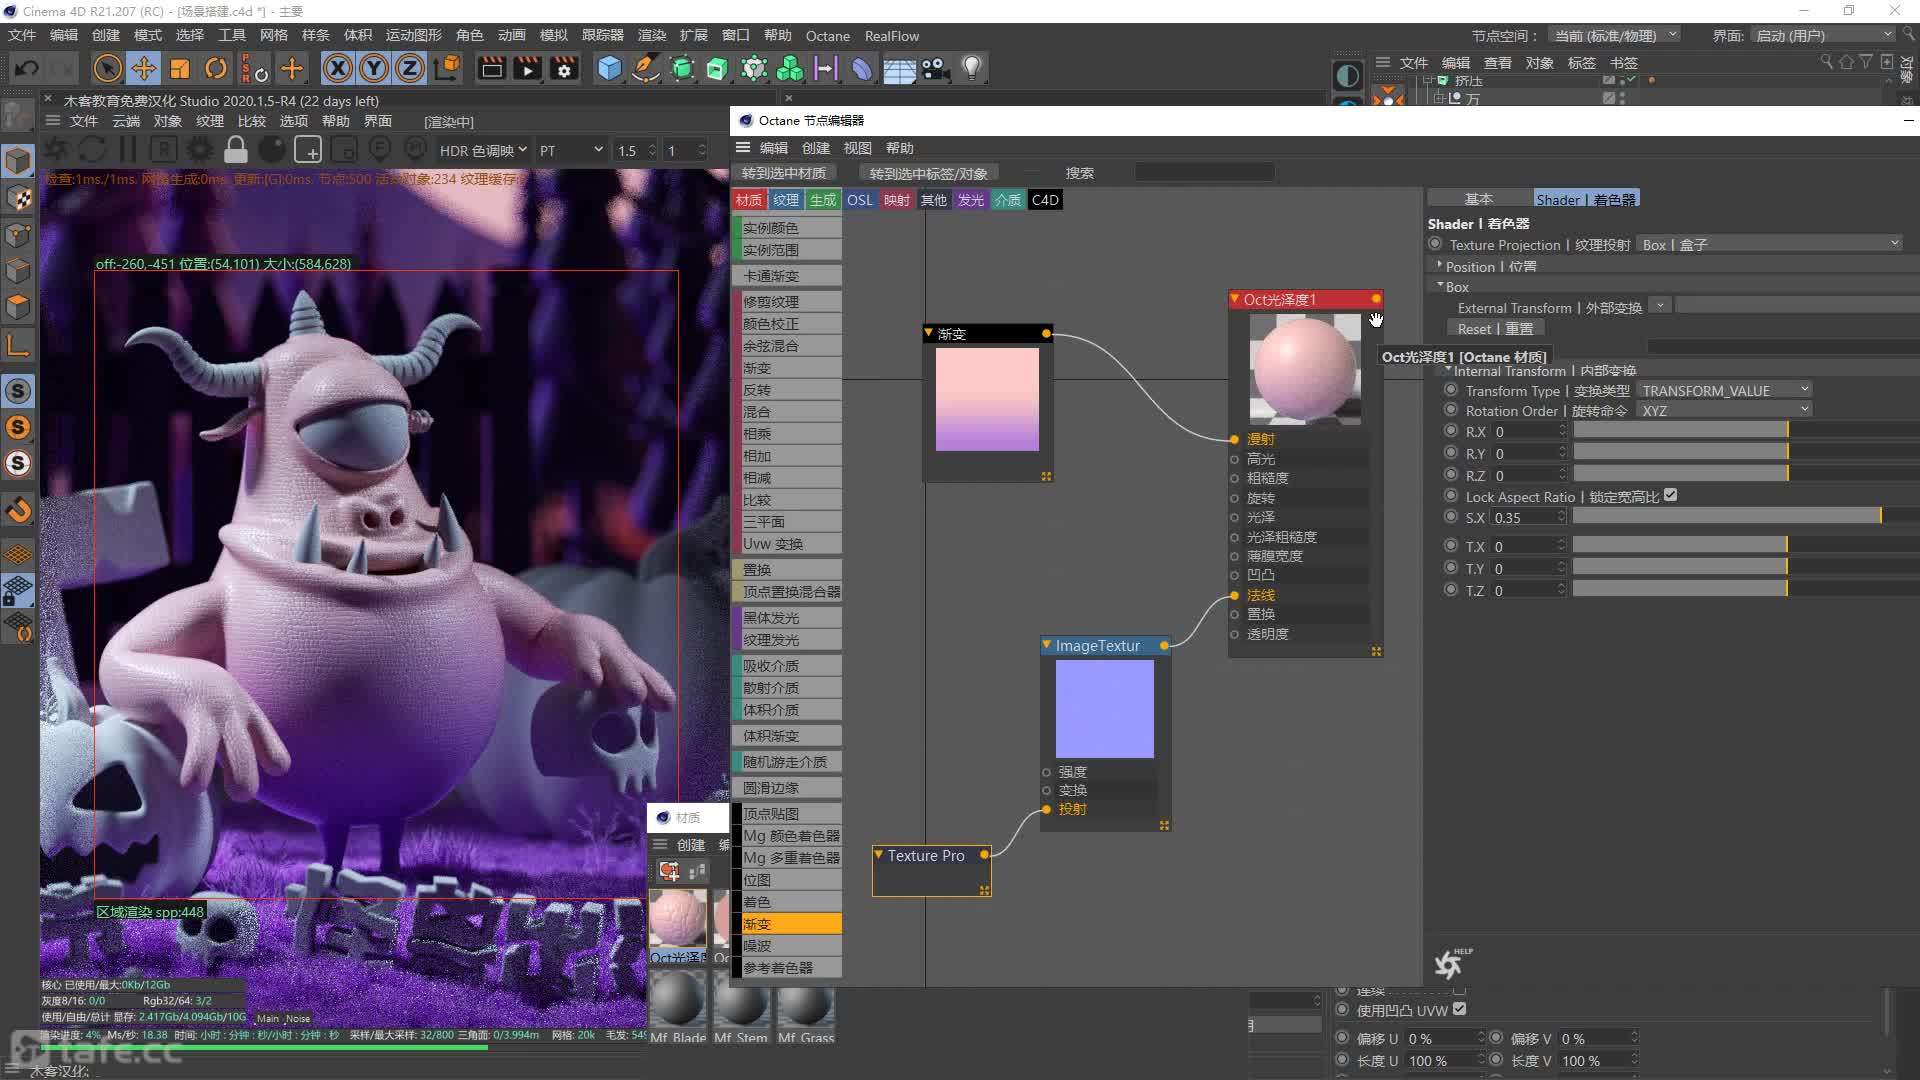Switch to the 基本 tab
The height and width of the screenshot is (1080, 1920).
coord(1479,198)
